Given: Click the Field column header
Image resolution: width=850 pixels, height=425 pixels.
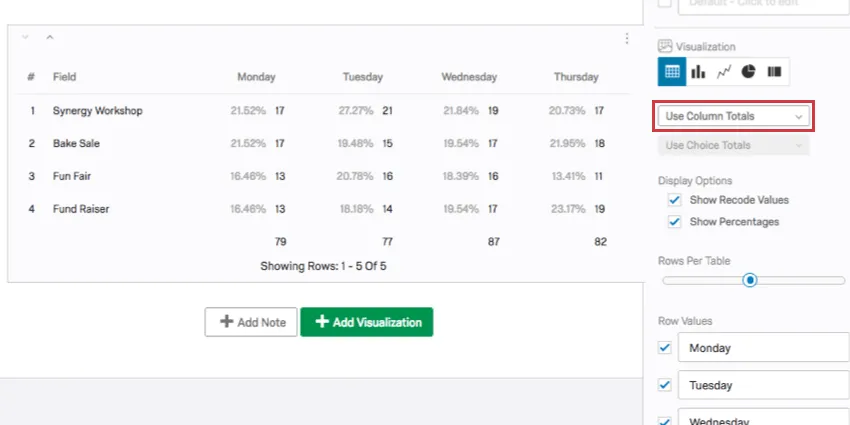Looking at the screenshot, I should [x=65, y=77].
